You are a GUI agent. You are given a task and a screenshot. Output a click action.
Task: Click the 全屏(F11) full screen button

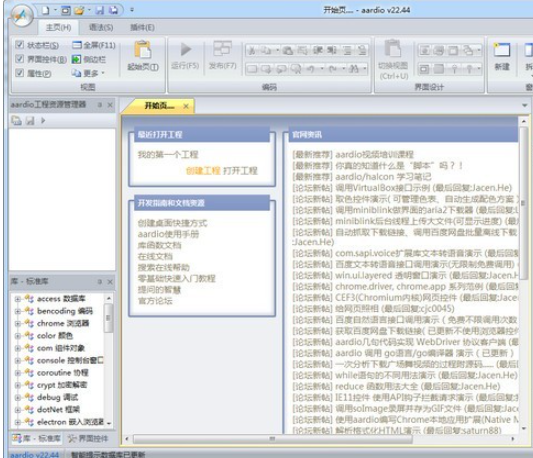(x=94, y=45)
